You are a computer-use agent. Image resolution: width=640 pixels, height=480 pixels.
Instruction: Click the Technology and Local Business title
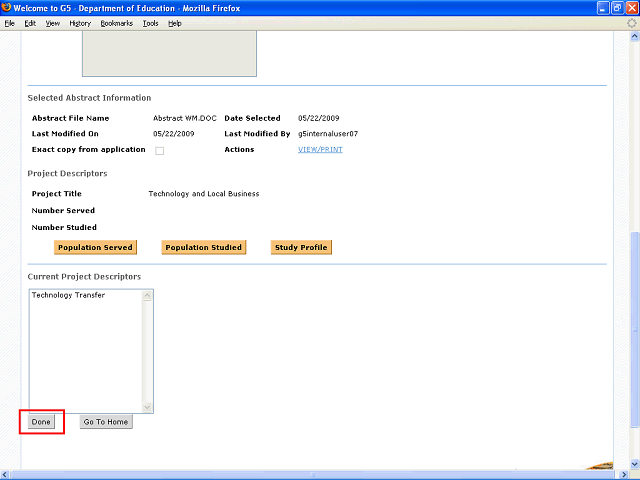point(204,194)
